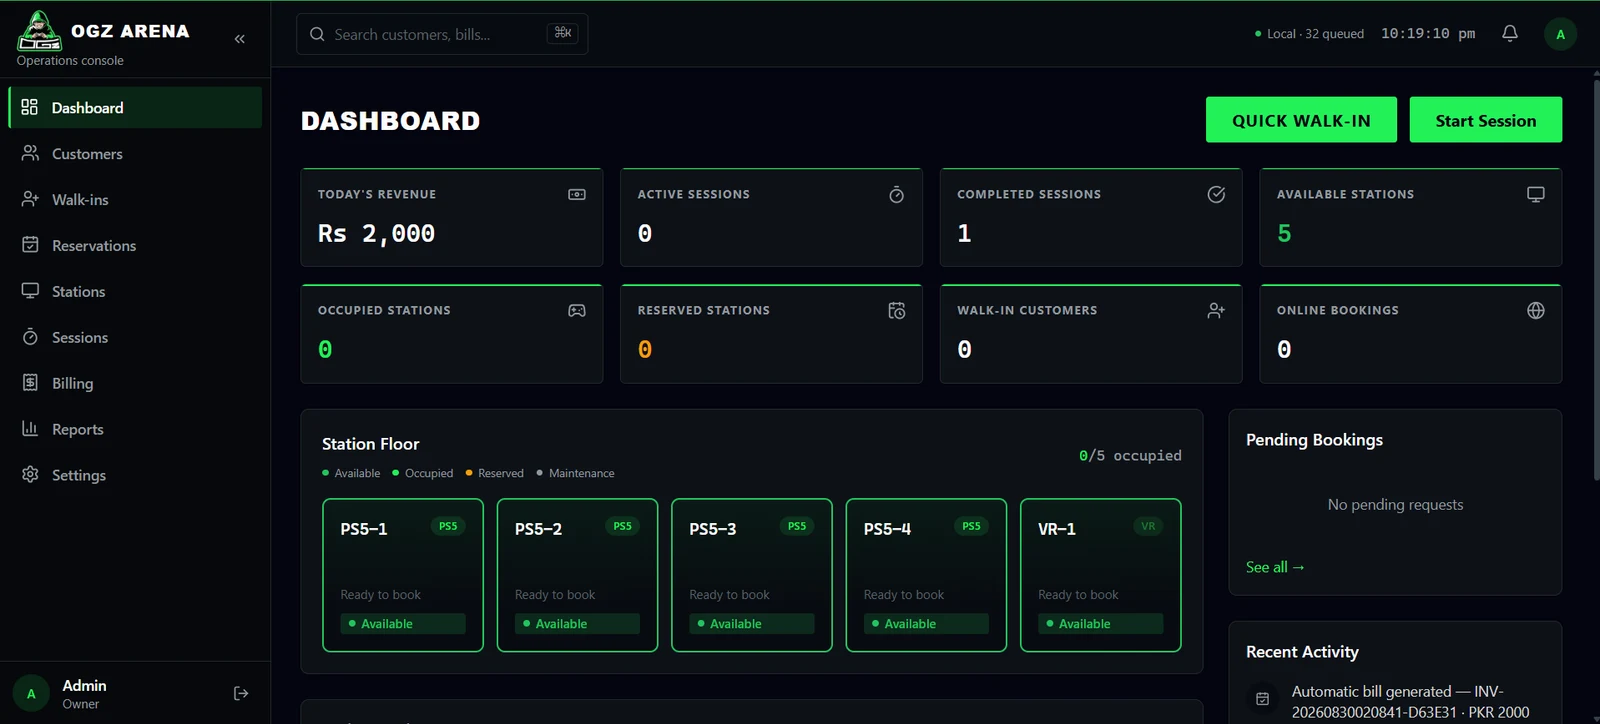
Task: Open Settings from the sidebar
Action: click(135, 475)
